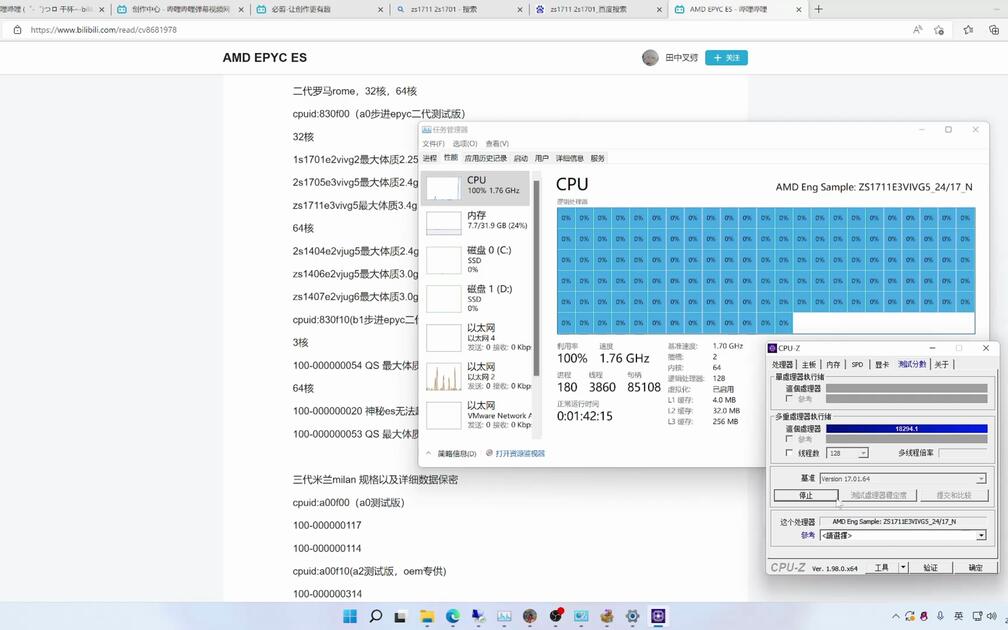The height and width of the screenshot is (630, 1008).
Task: Switch to 显卡 tab in CPU-Z
Action: [882, 364]
